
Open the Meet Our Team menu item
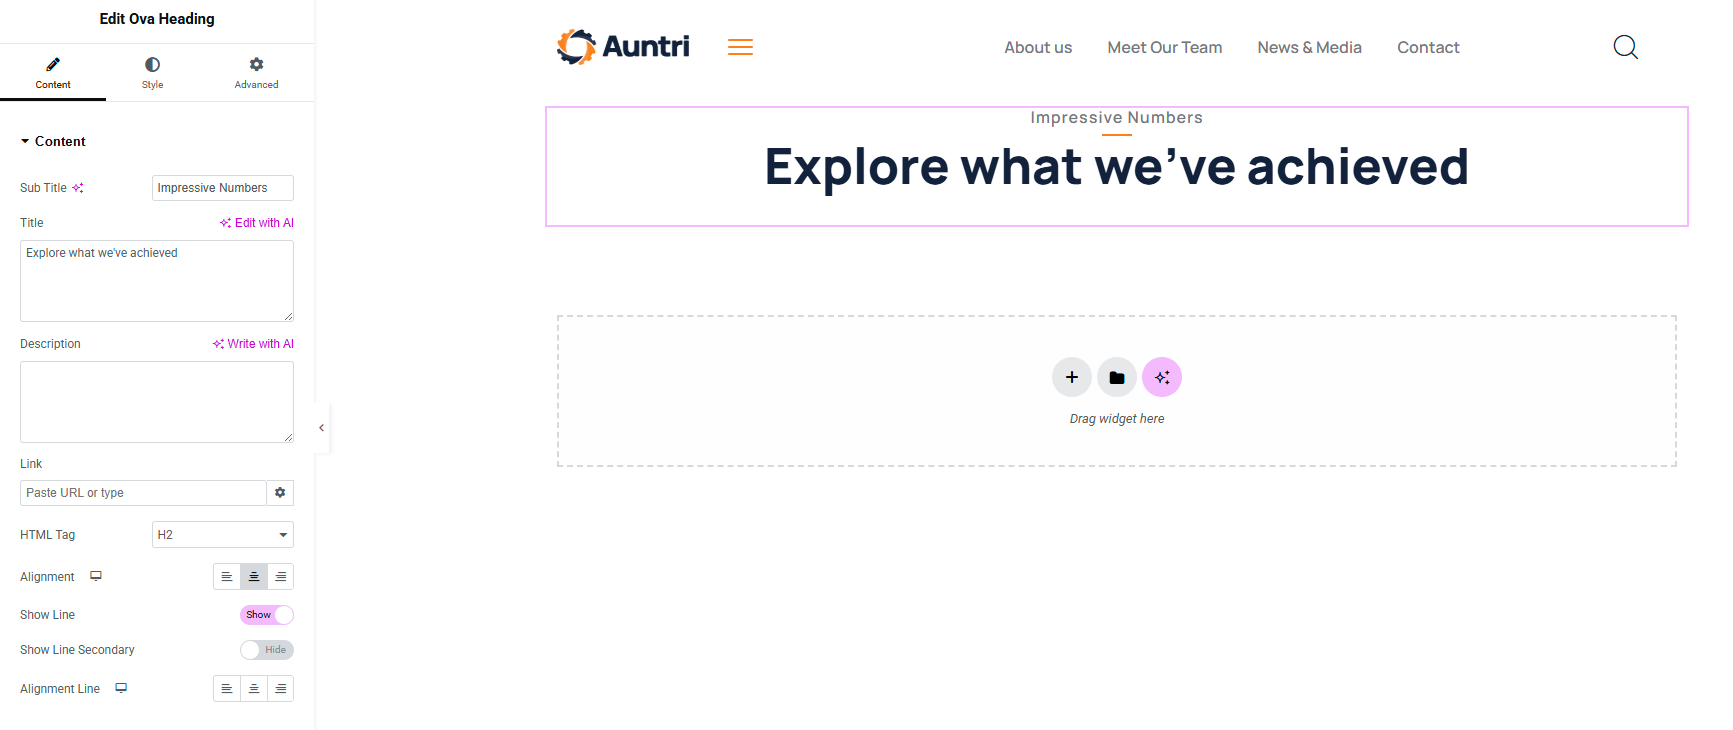point(1165,47)
